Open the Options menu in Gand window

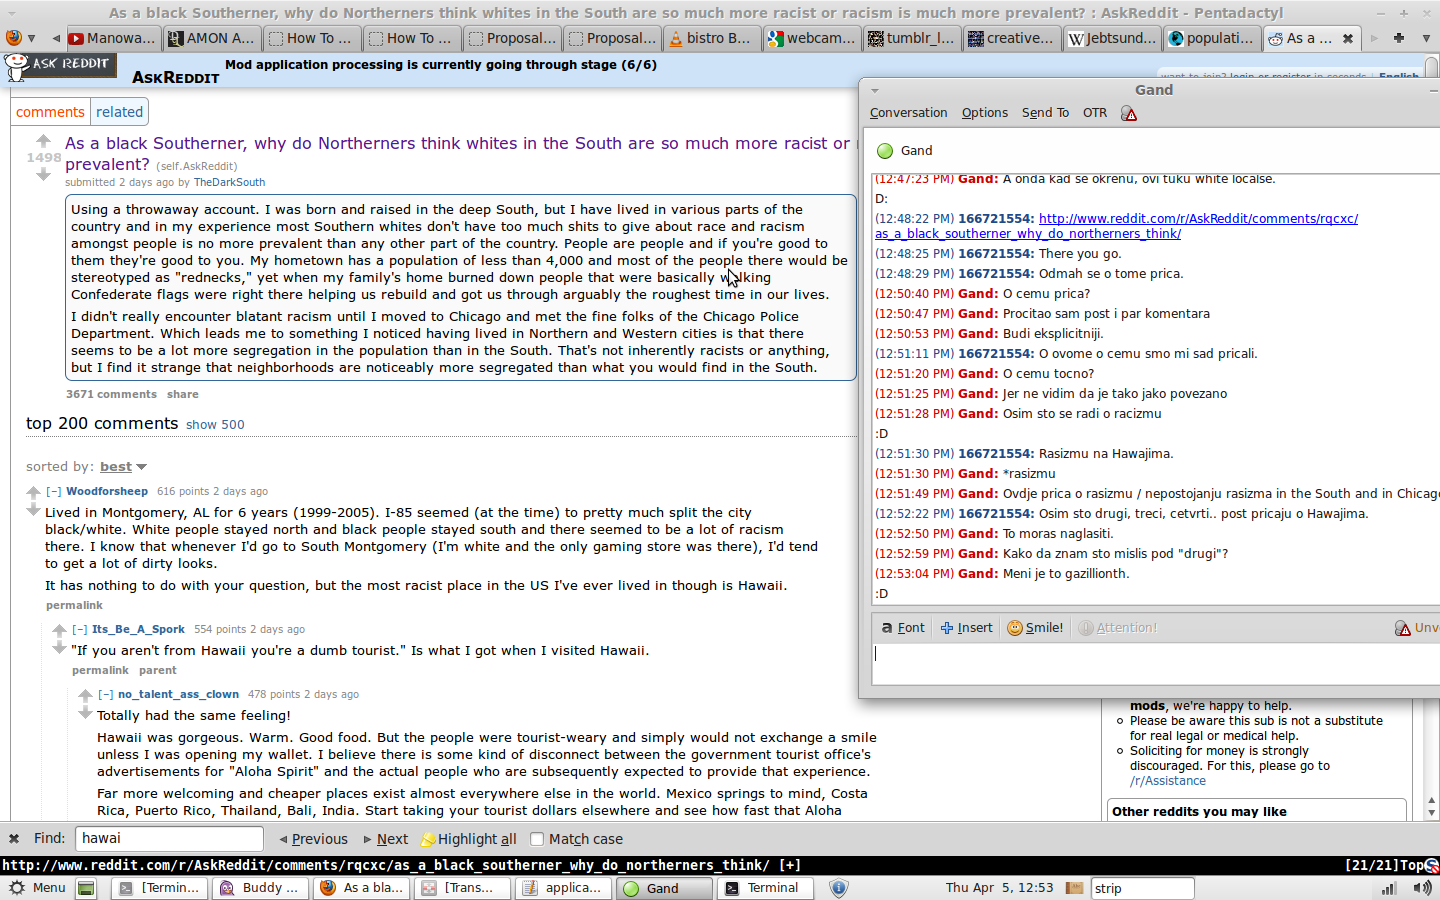[x=985, y=113]
